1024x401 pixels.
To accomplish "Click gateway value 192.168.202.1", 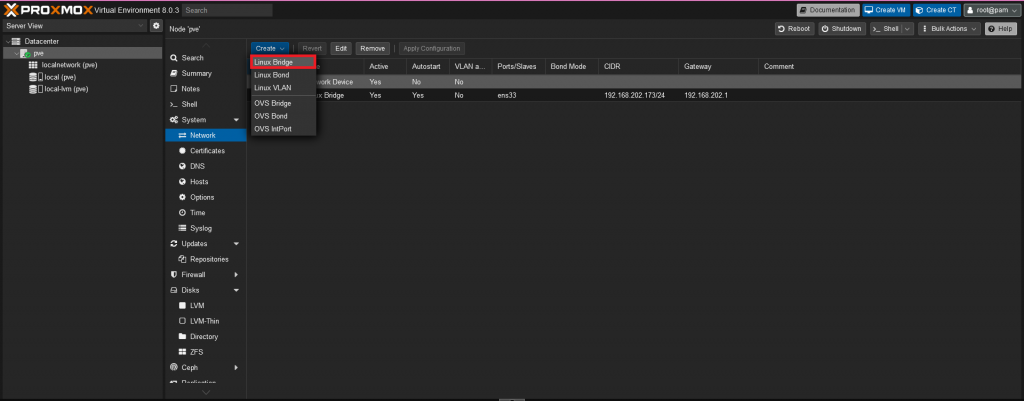I will tap(706, 95).
